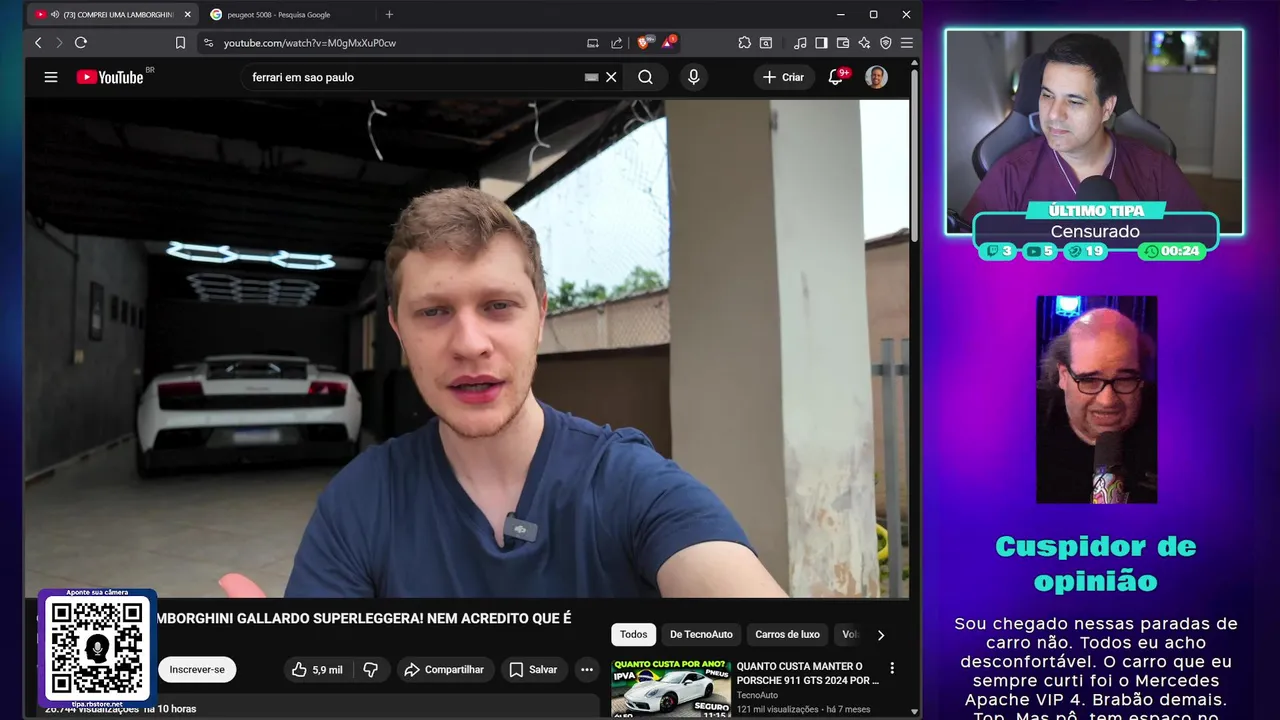Click the YouTube search magnifier button

[x=646, y=77]
